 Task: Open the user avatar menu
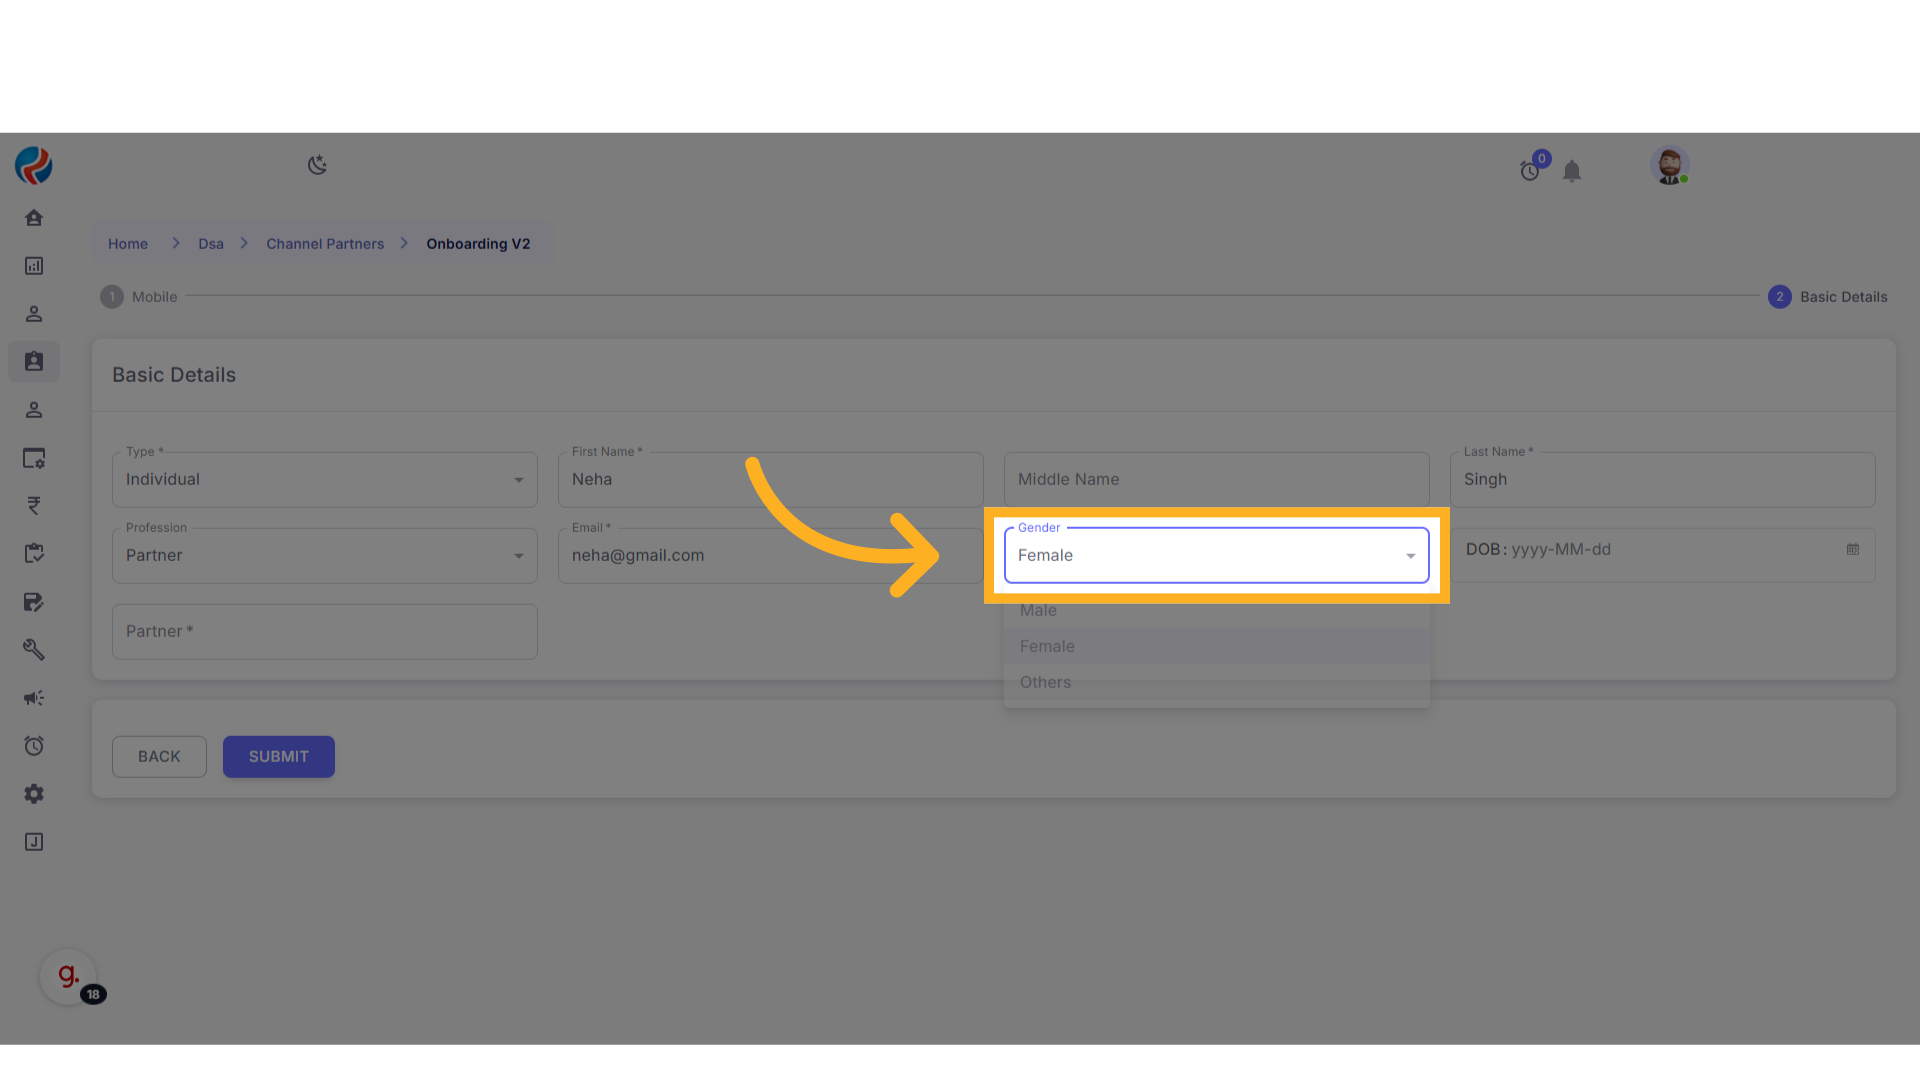tap(1669, 165)
